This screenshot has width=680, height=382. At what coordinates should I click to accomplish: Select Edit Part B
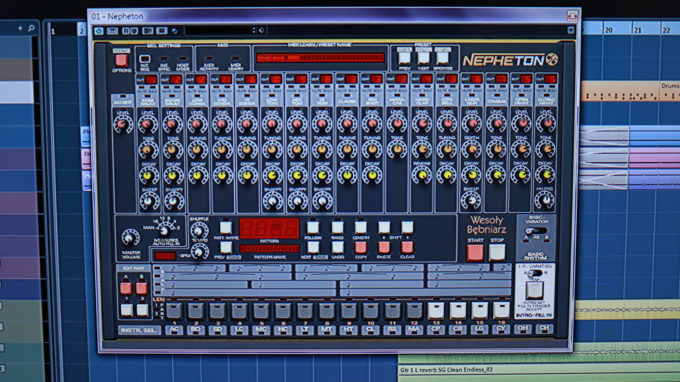[142, 288]
